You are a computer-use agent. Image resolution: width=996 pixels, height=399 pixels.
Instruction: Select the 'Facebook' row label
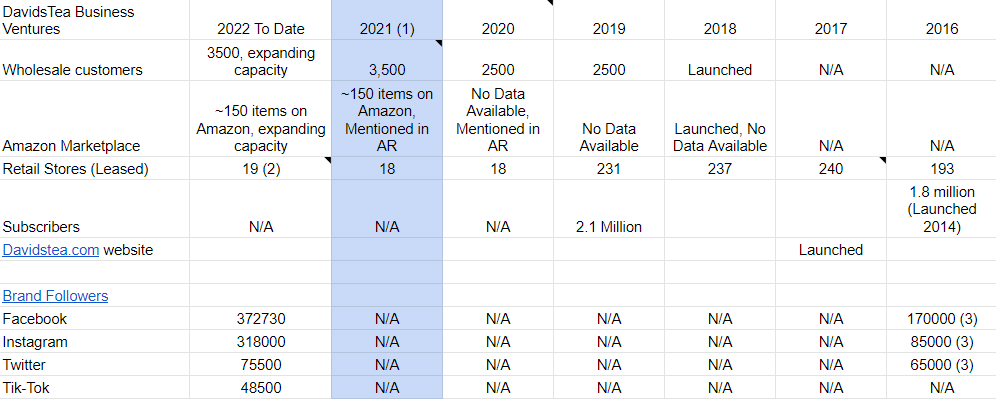coord(95,318)
